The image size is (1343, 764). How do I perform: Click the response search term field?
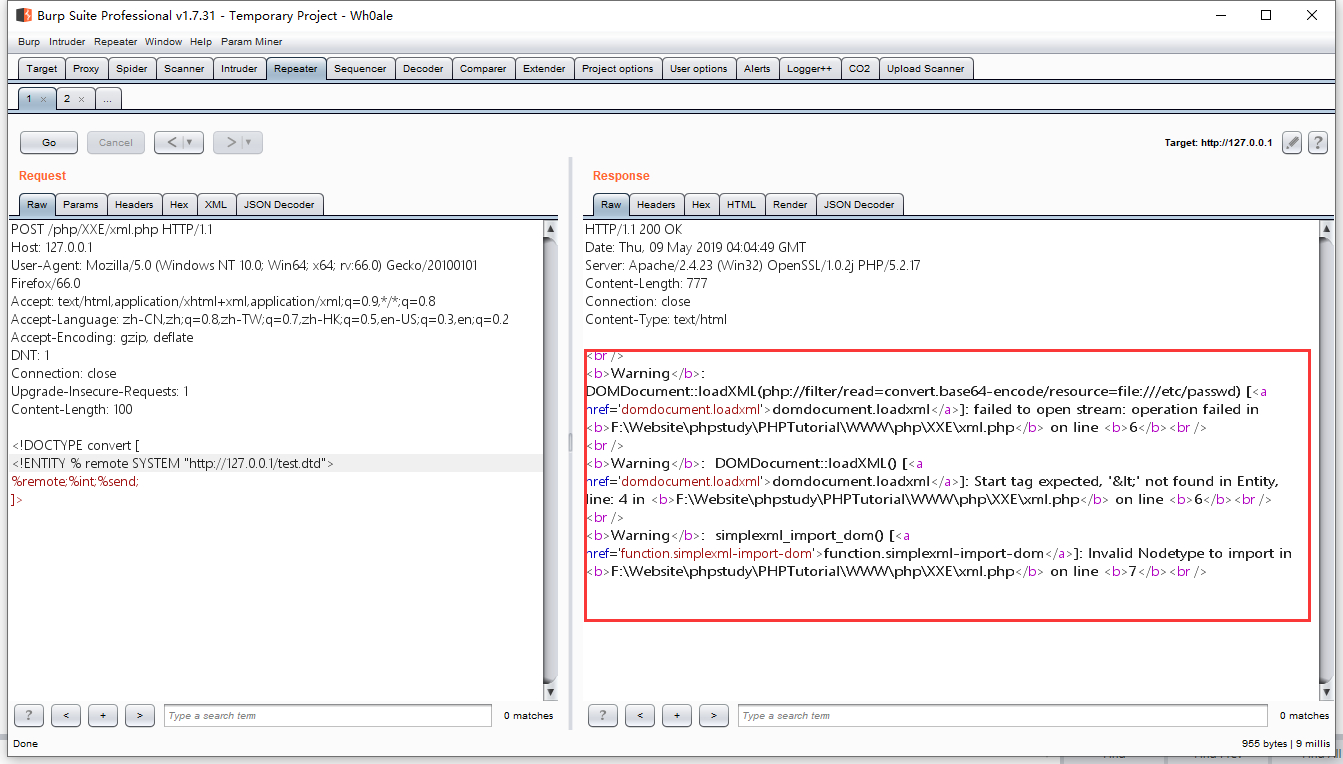[x=1002, y=715]
